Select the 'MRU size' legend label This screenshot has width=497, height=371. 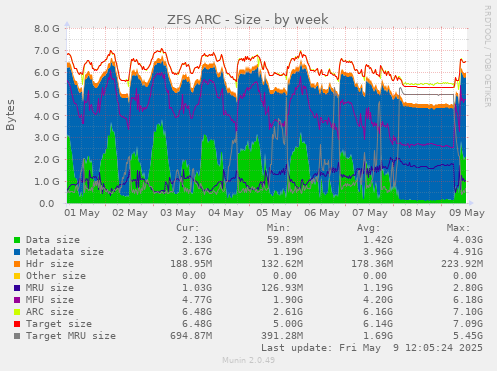pos(50,288)
